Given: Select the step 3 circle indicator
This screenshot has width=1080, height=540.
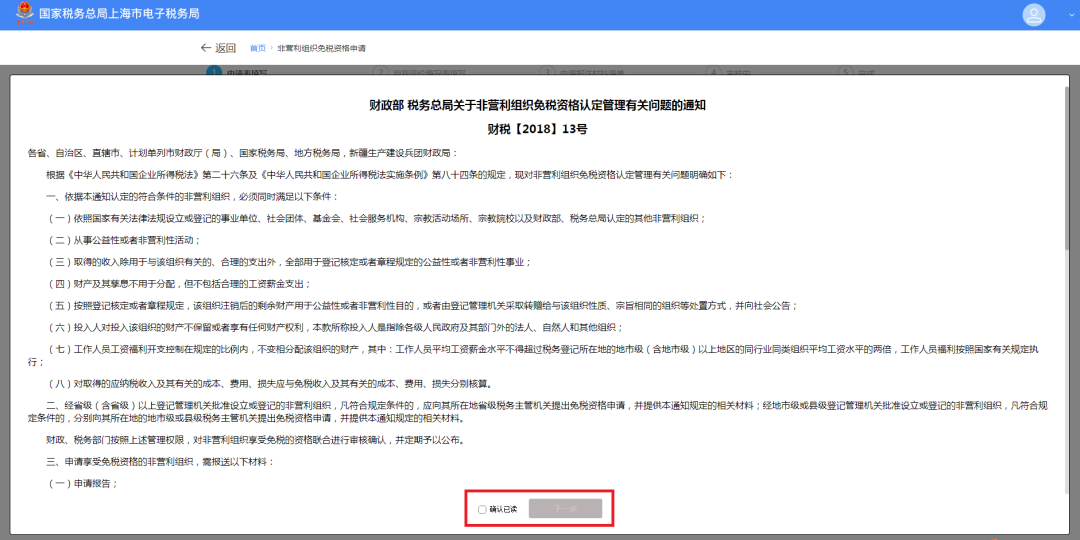Looking at the screenshot, I should [x=546, y=72].
